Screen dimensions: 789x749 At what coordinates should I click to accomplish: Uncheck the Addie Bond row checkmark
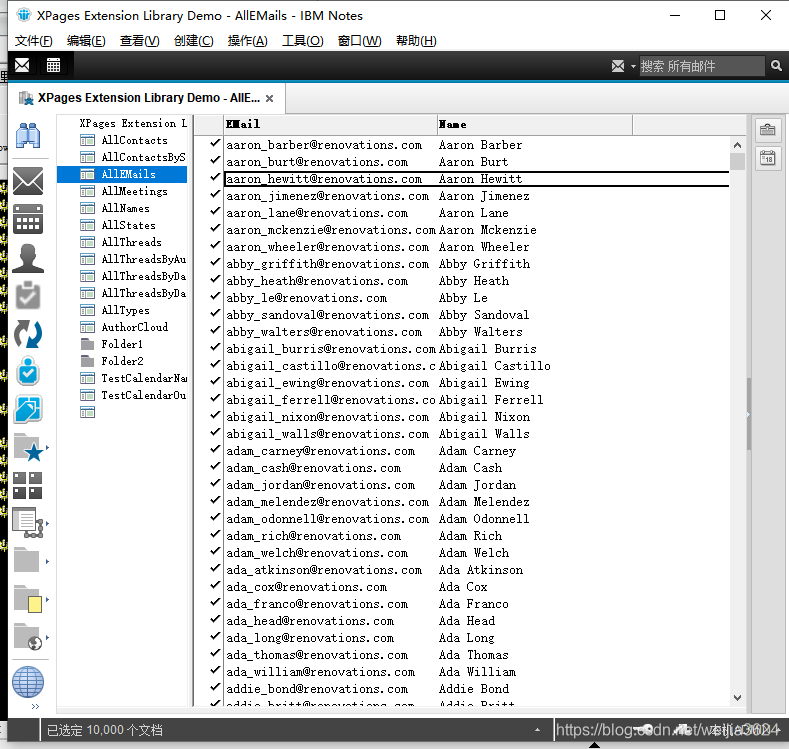215,687
